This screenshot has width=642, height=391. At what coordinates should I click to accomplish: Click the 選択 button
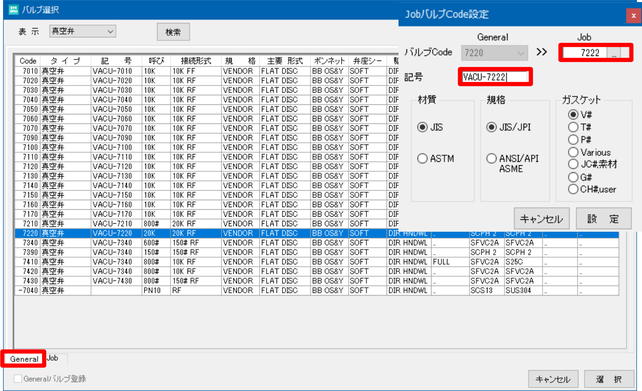coord(609,379)
